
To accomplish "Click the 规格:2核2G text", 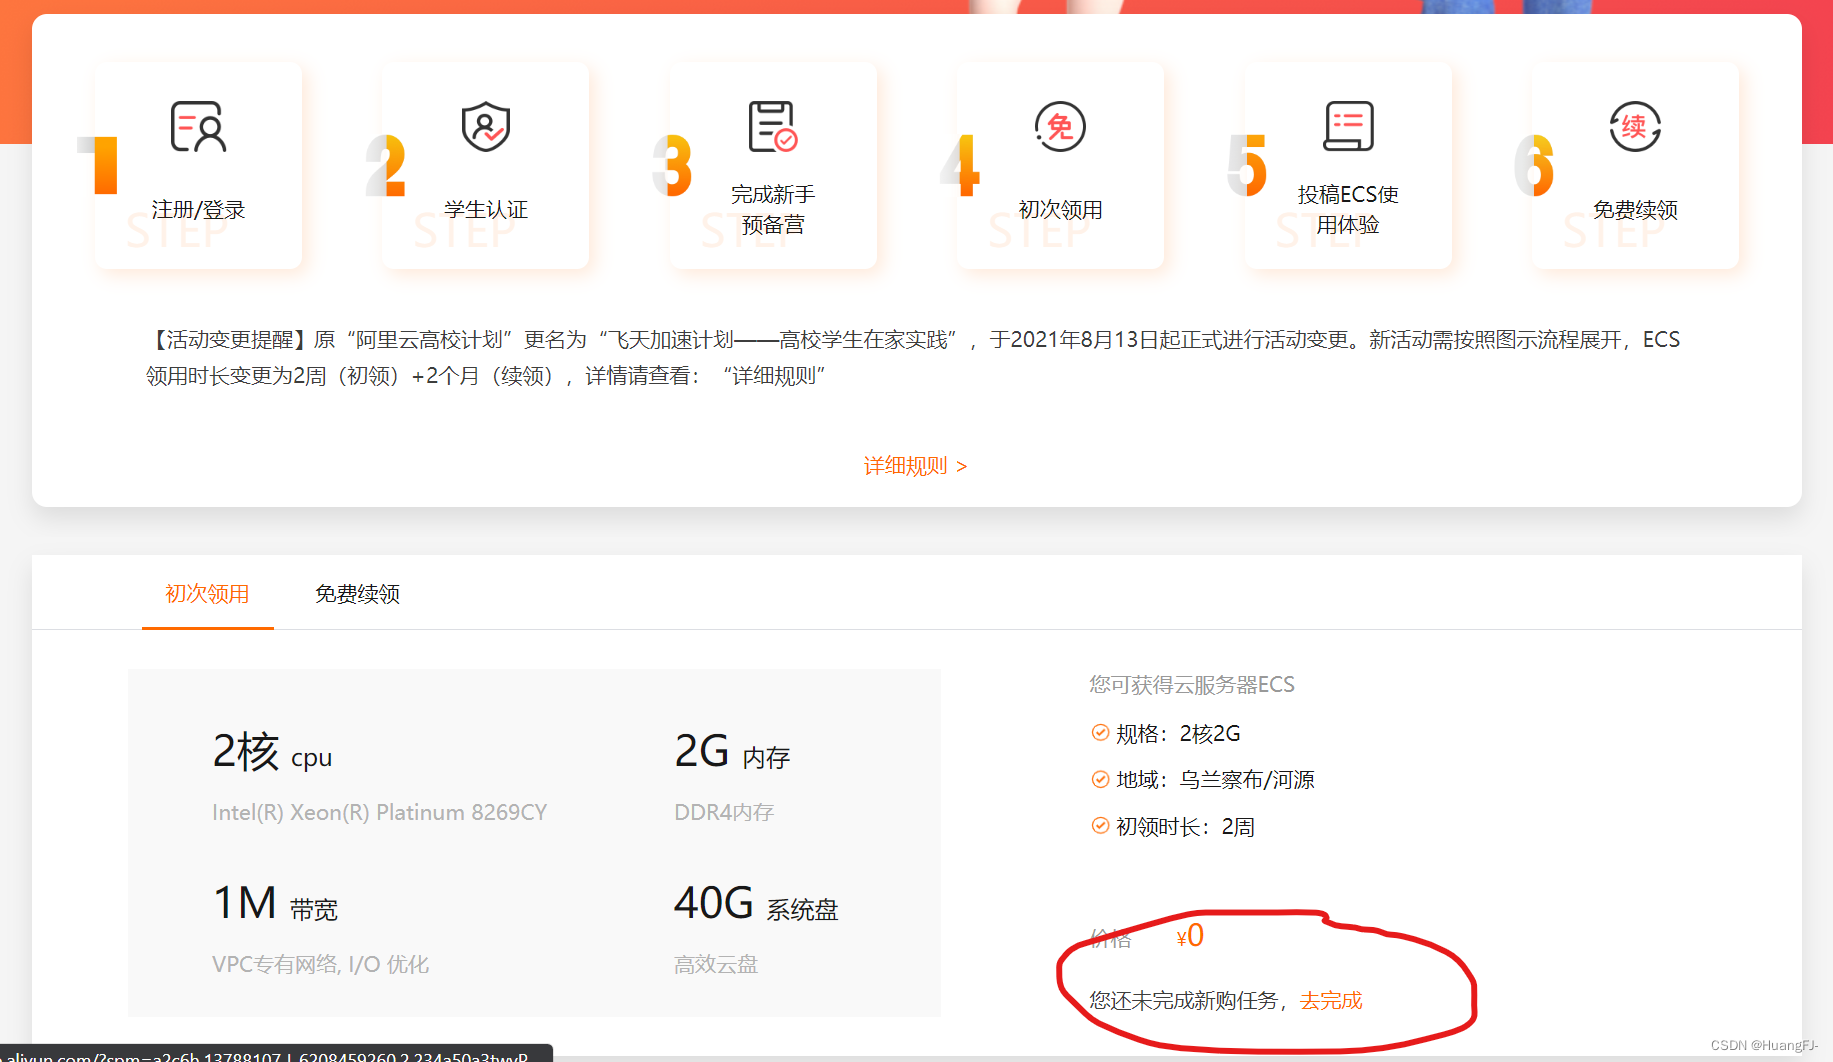I will [1178, 733].
